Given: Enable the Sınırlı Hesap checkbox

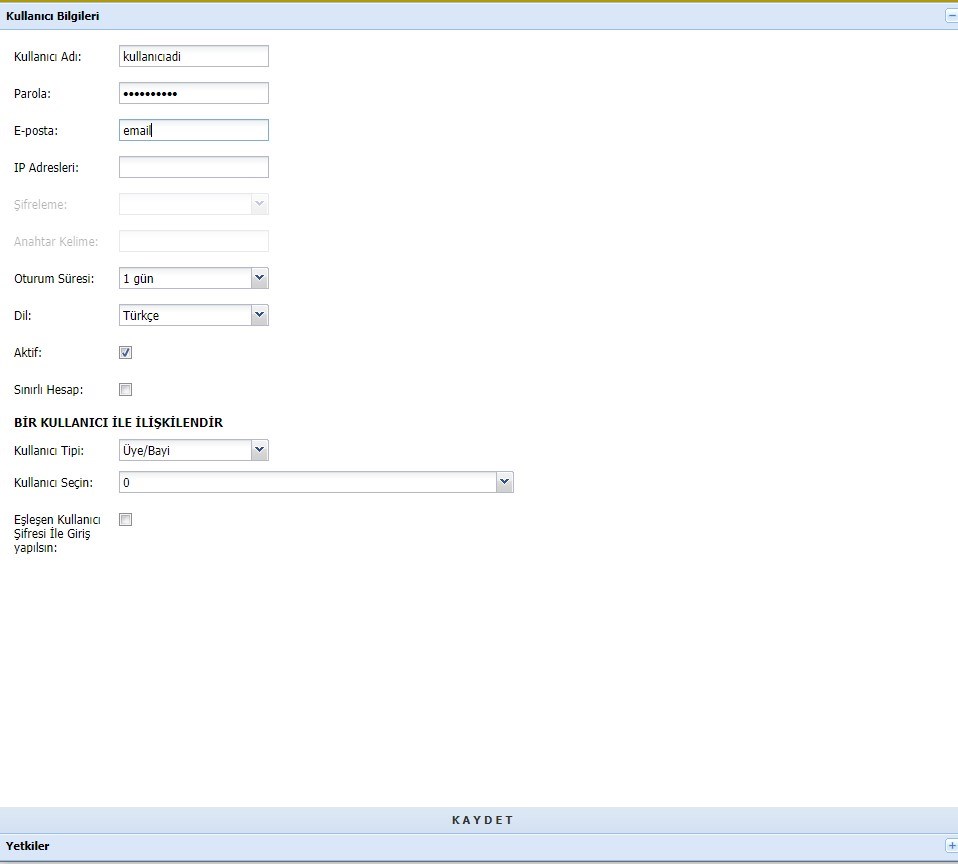Looking at the screenshot, I should [125, 390].
